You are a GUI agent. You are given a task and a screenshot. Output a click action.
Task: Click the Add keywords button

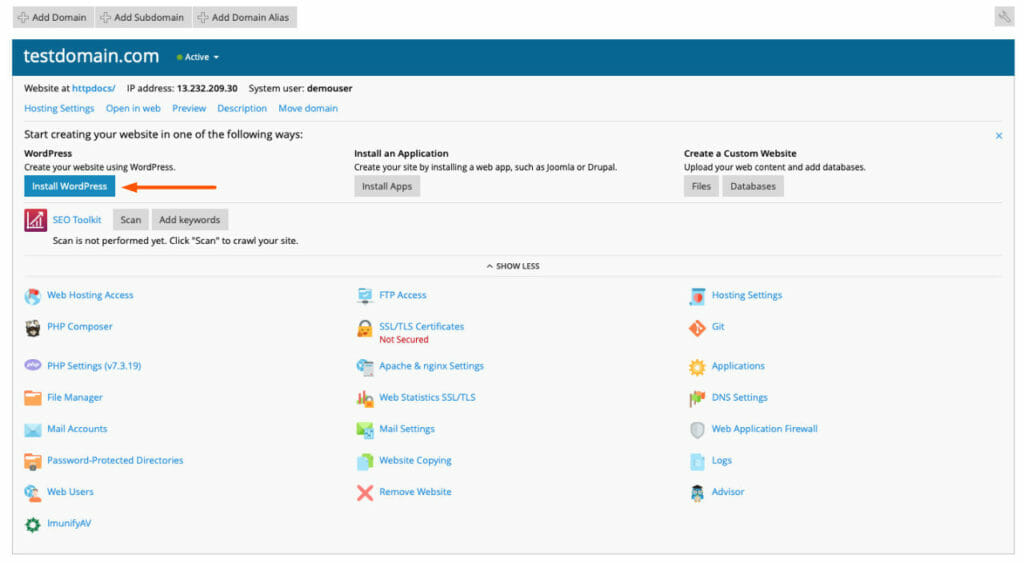tap(189, 219)
